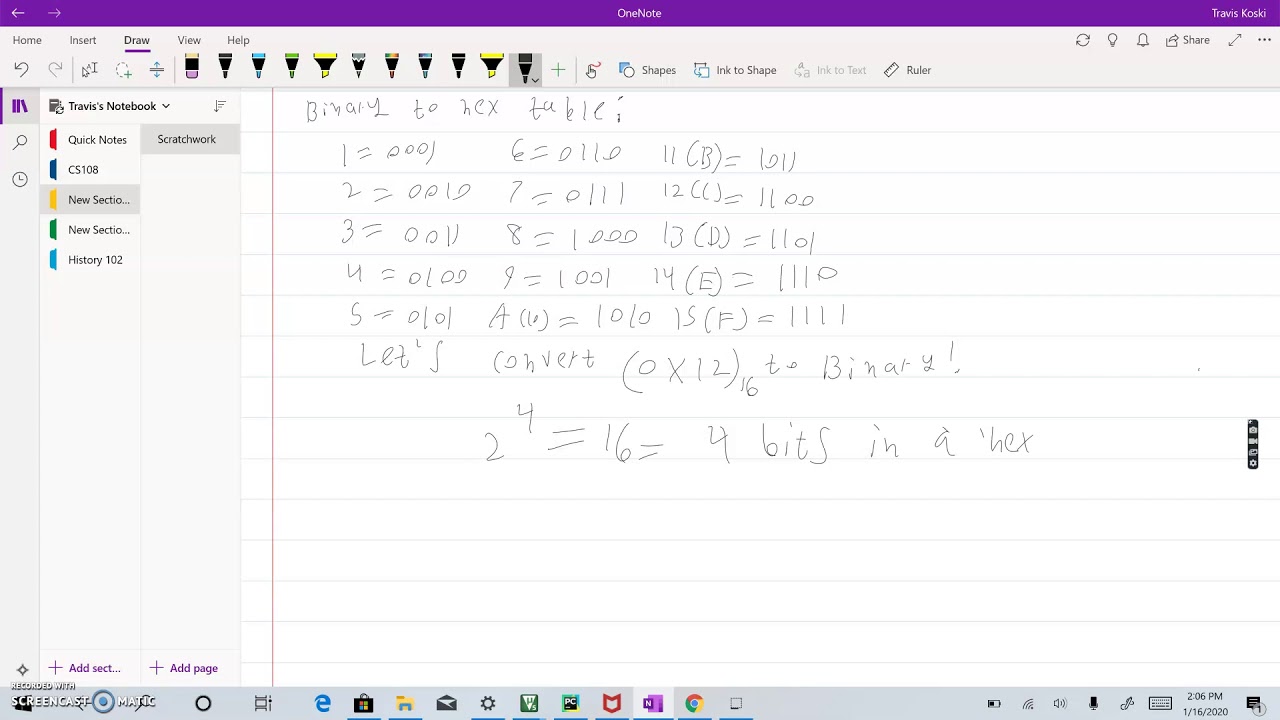1280x720 pixels.
Task: Open the Quick Notes section
Action: (90, 140)
